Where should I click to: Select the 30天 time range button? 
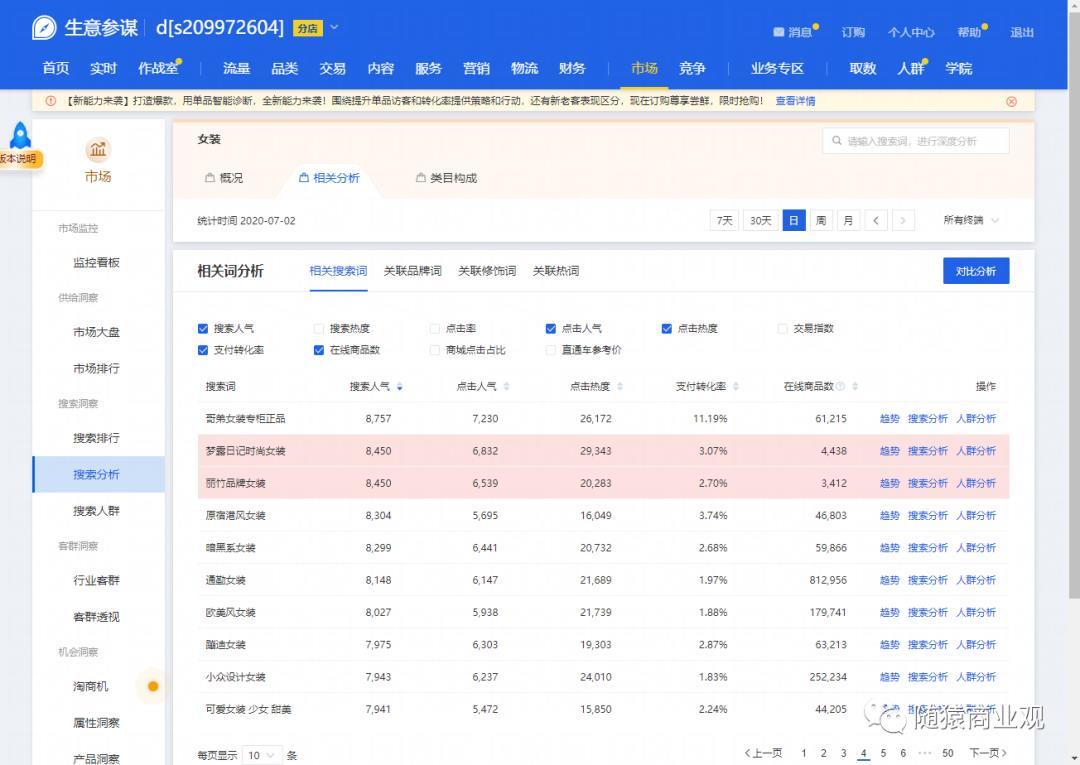[x=760, y=220]
